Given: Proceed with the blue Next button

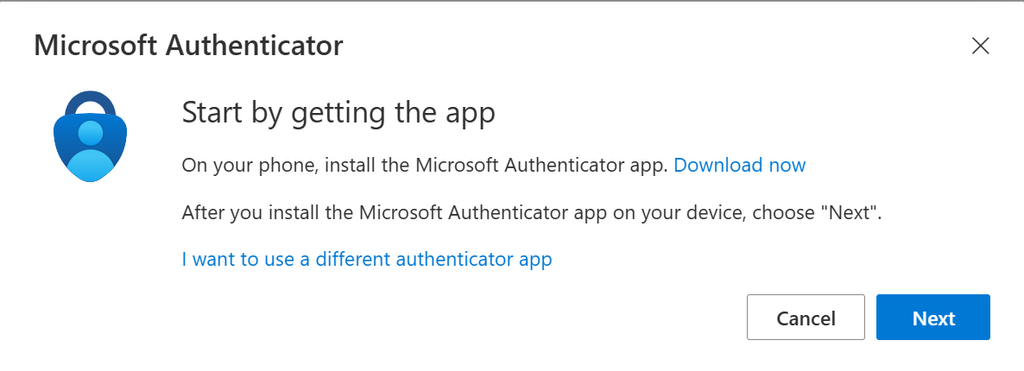Looking at the screenshot, I should point(933,317).
